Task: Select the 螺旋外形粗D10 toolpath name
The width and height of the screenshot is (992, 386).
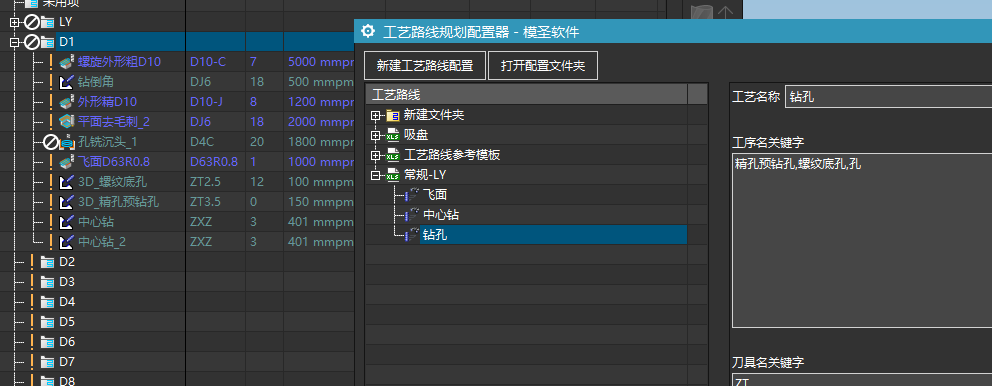Action: tap(120, 62)
